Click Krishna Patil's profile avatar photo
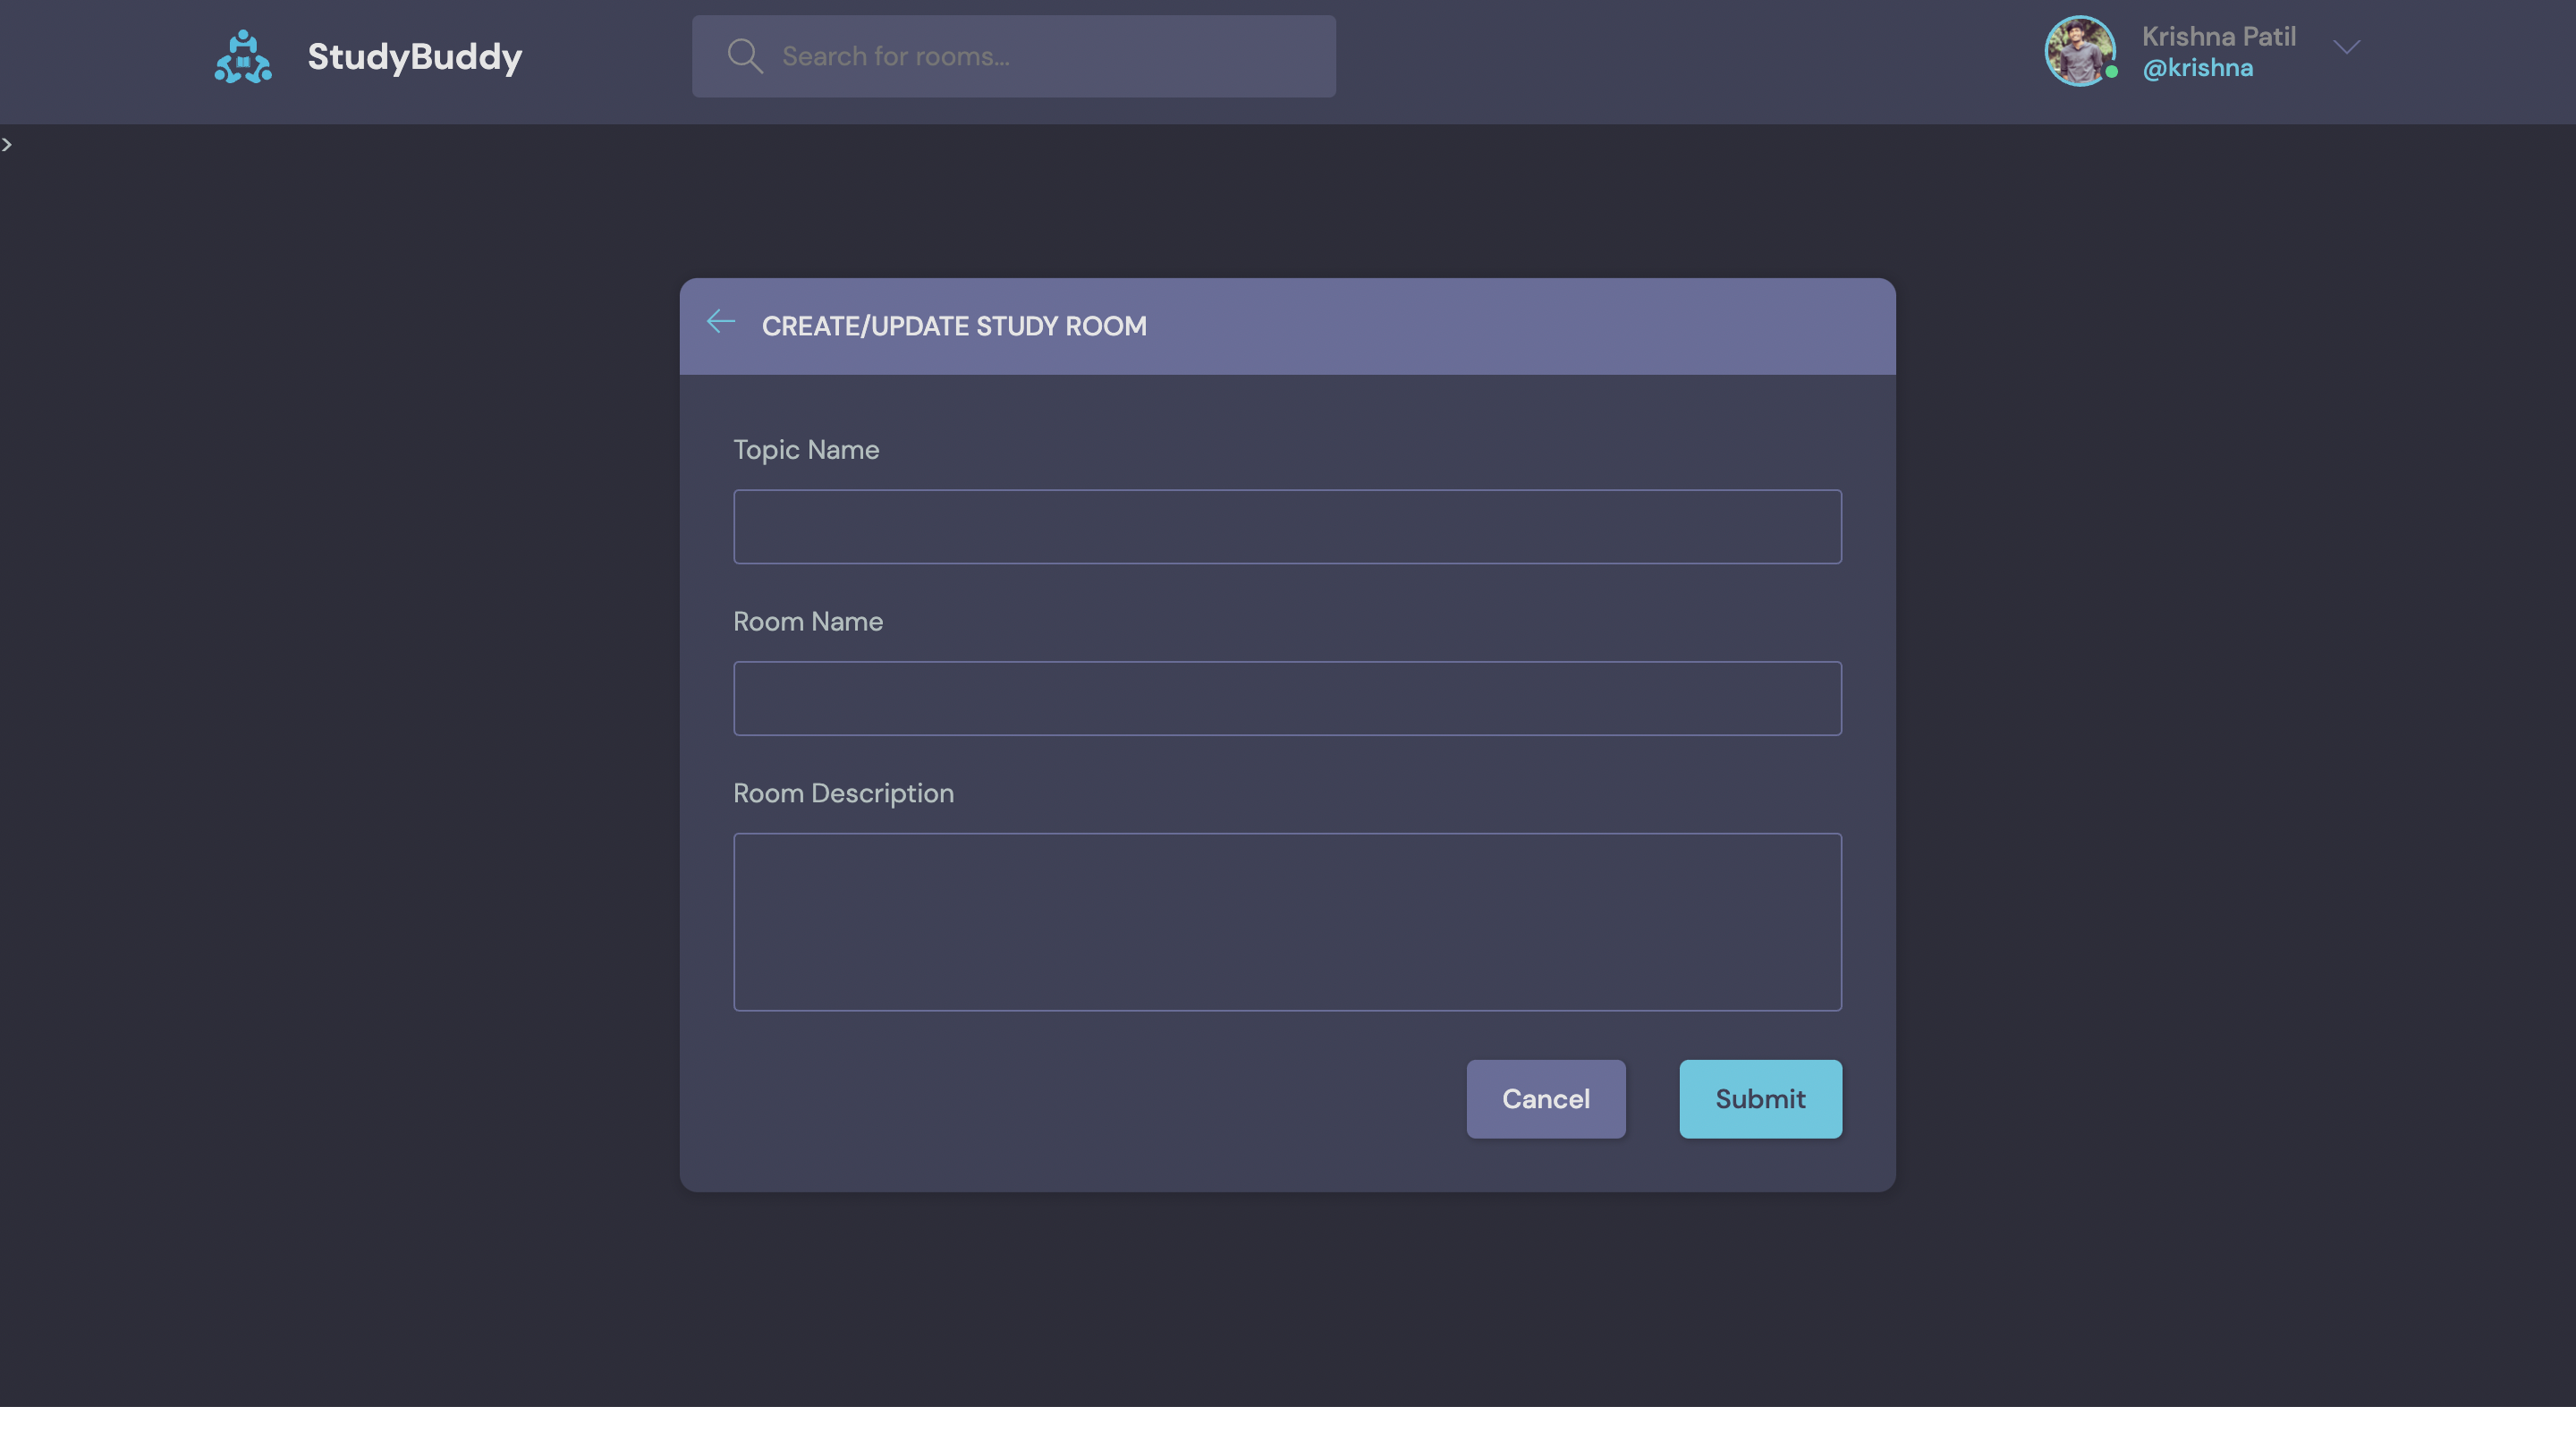This screenshot has width=2576, height=1449. point(2080,50)
